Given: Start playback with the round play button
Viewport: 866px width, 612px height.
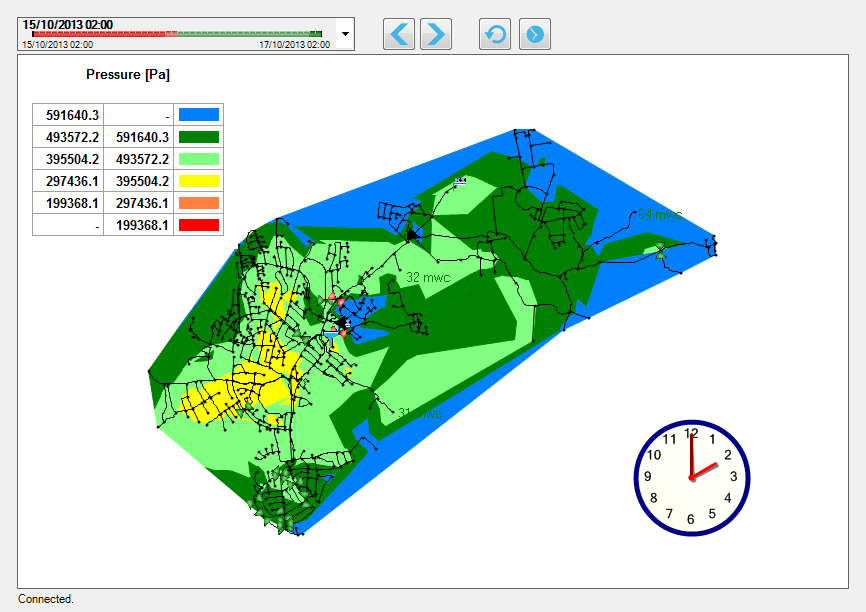Looking at the screenshot, I should tap(535, 34).
